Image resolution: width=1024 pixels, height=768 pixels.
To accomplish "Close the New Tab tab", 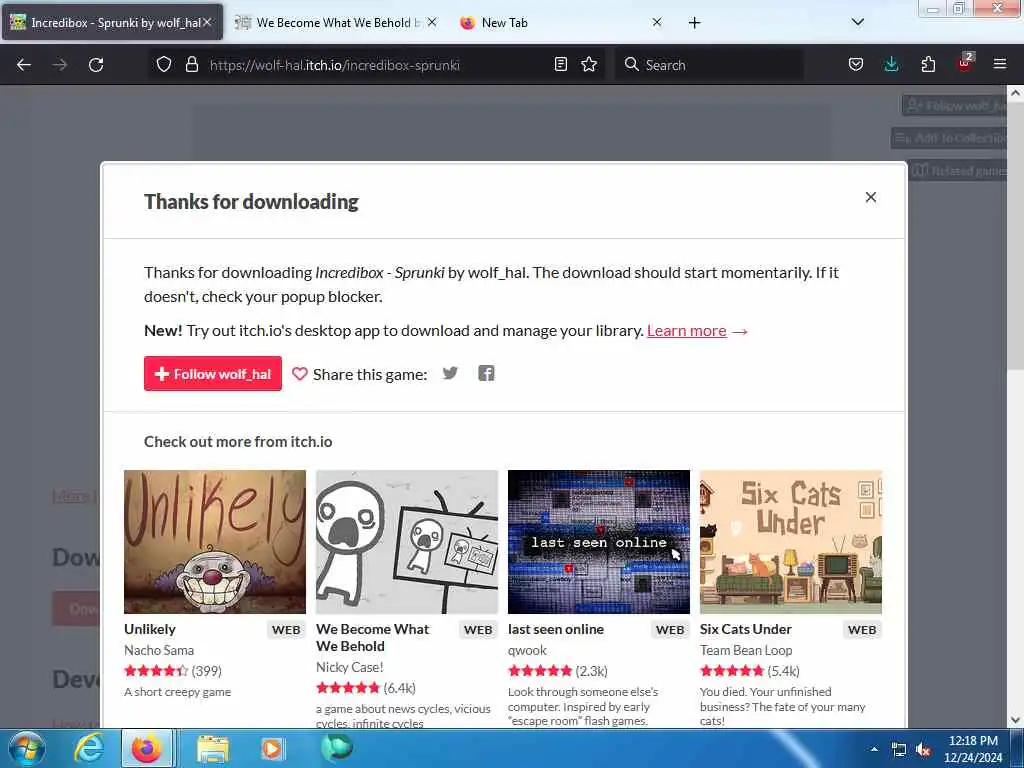I will point(657,22).
